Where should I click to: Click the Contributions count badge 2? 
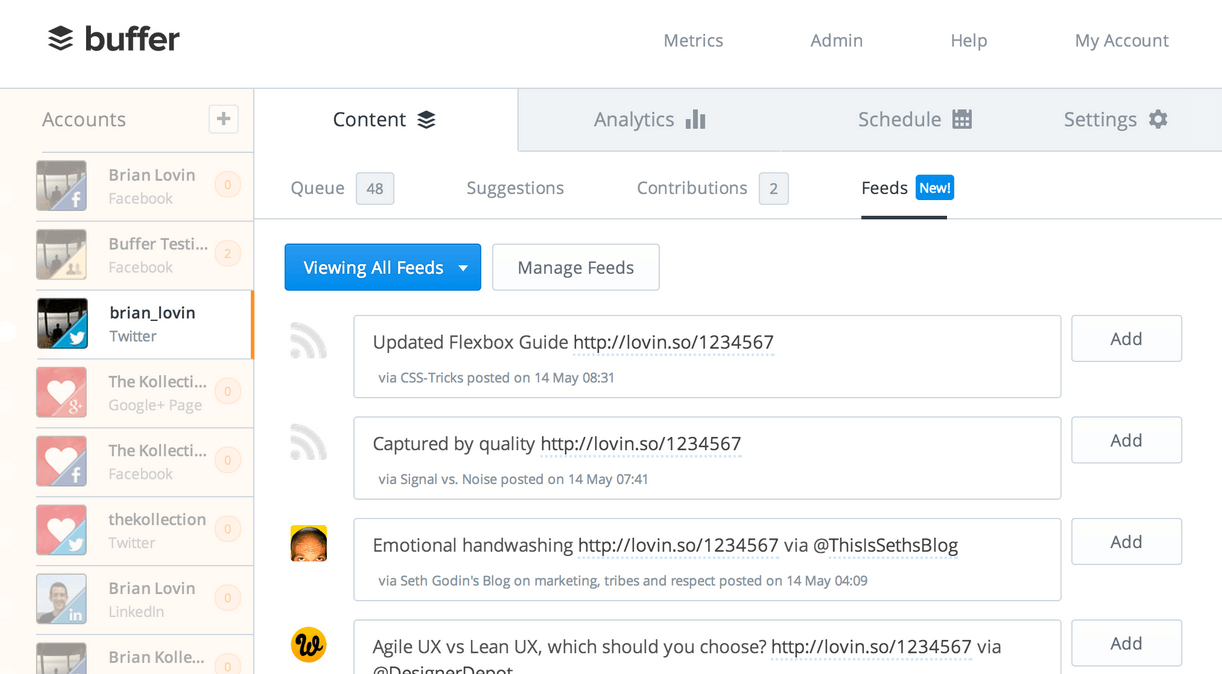[x=773, y=188]
